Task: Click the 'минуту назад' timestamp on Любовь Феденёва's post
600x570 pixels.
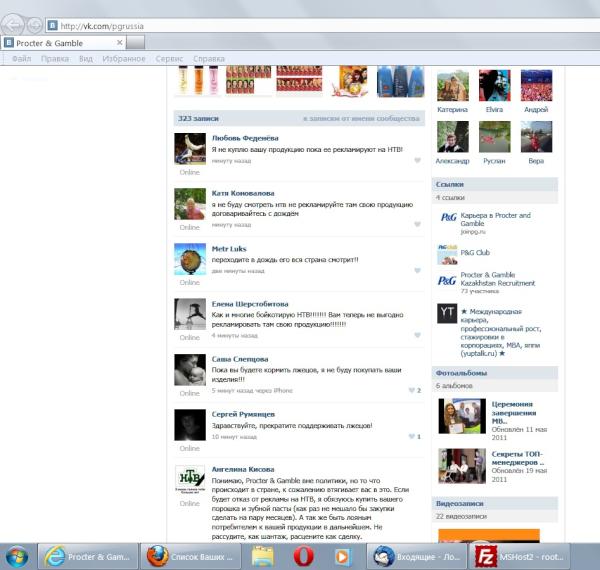Action: (x=231, y=161)
